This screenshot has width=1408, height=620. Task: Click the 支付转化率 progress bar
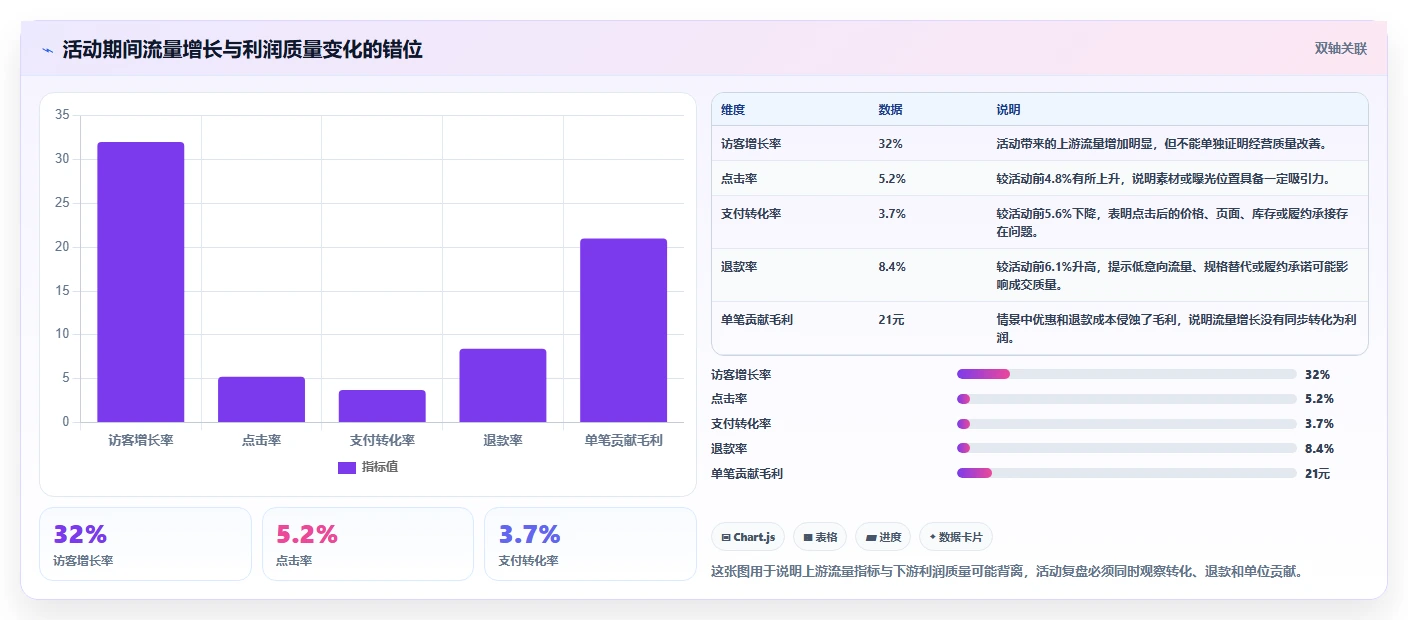click(x=1126, y=424)
